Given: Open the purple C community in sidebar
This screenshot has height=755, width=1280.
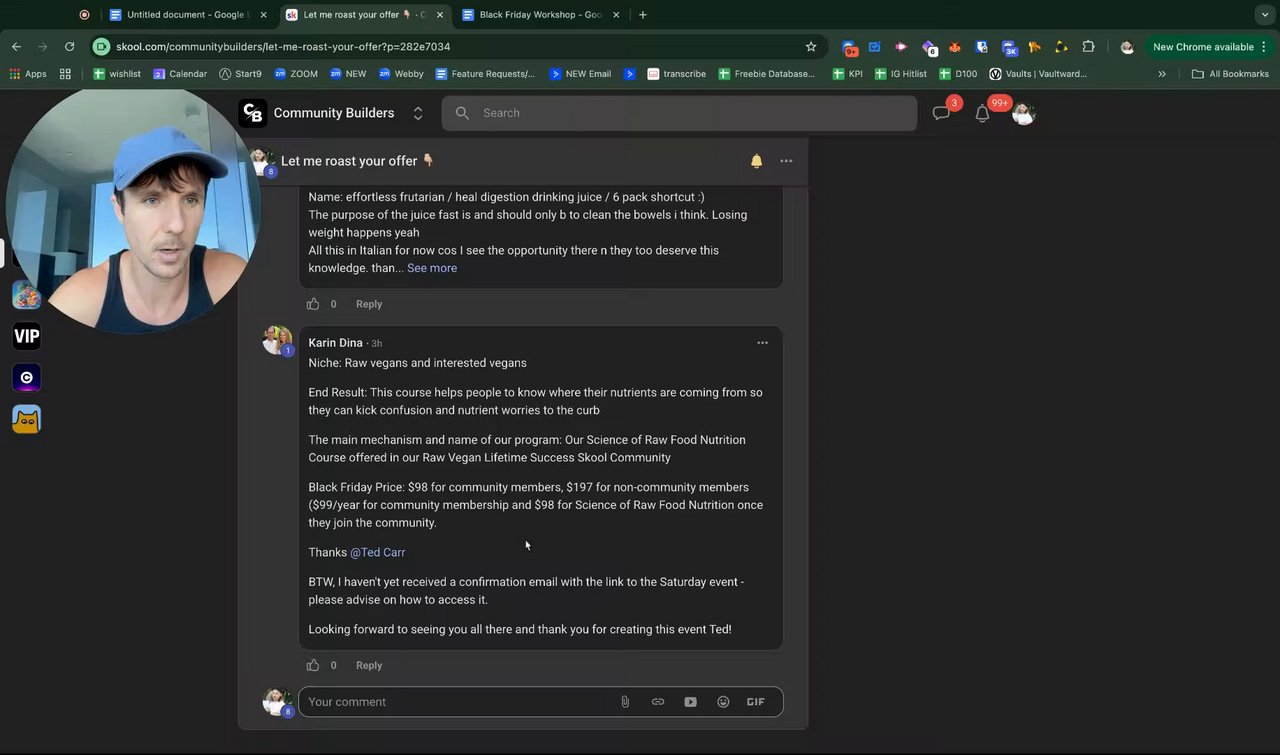Looking at the screenshot, I should tap(27, 378).
